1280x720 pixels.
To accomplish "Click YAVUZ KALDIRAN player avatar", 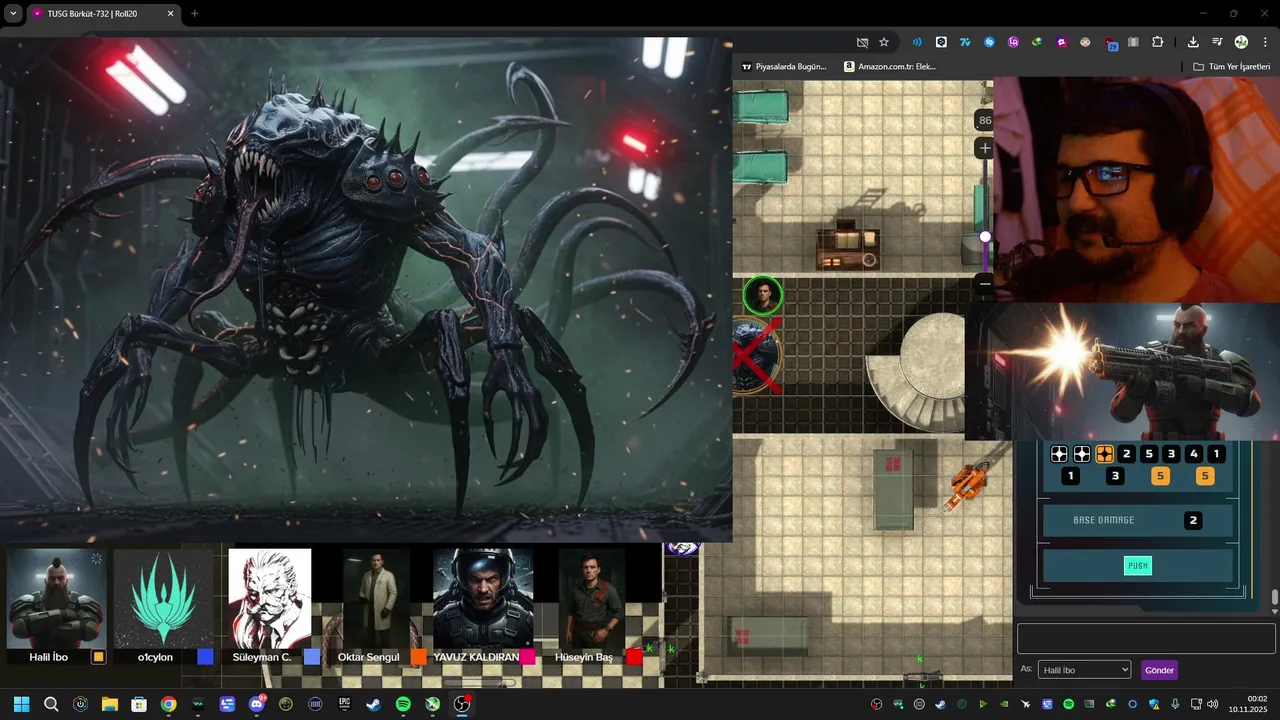I will coord(483,599).
